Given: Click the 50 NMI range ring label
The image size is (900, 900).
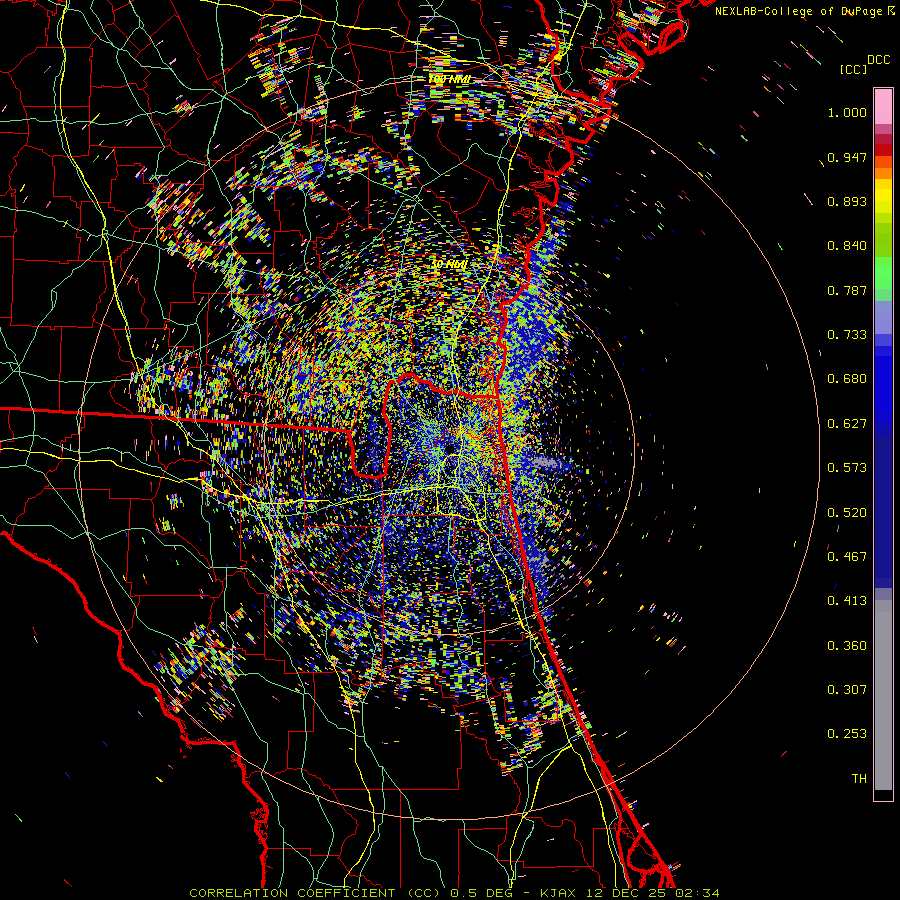Looking at the screenshot, I should point(449,264).
